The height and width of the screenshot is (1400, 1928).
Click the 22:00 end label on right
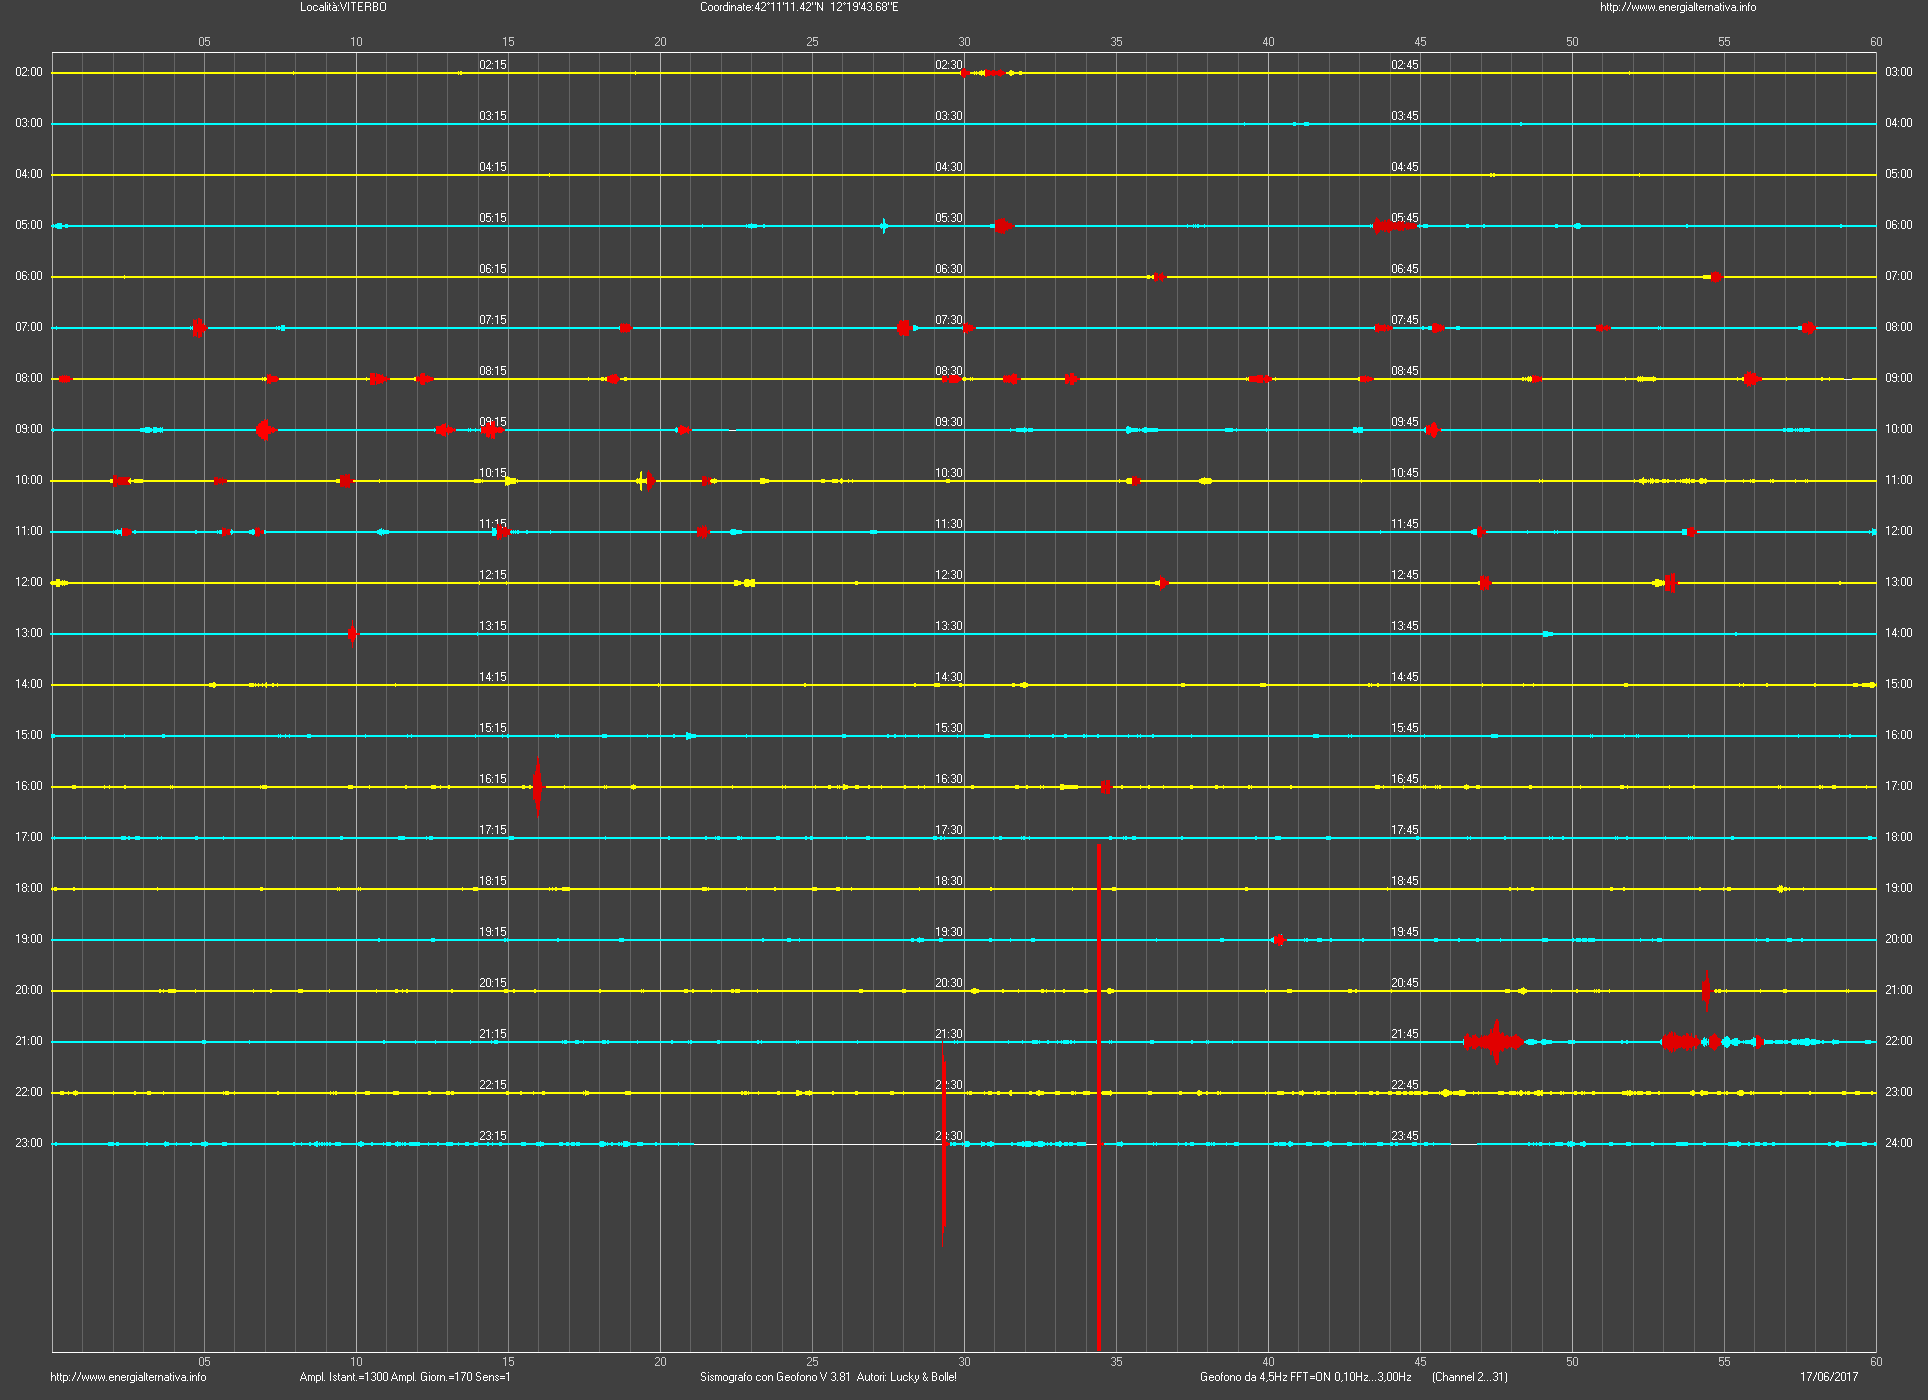[x=1898, y=1042]
